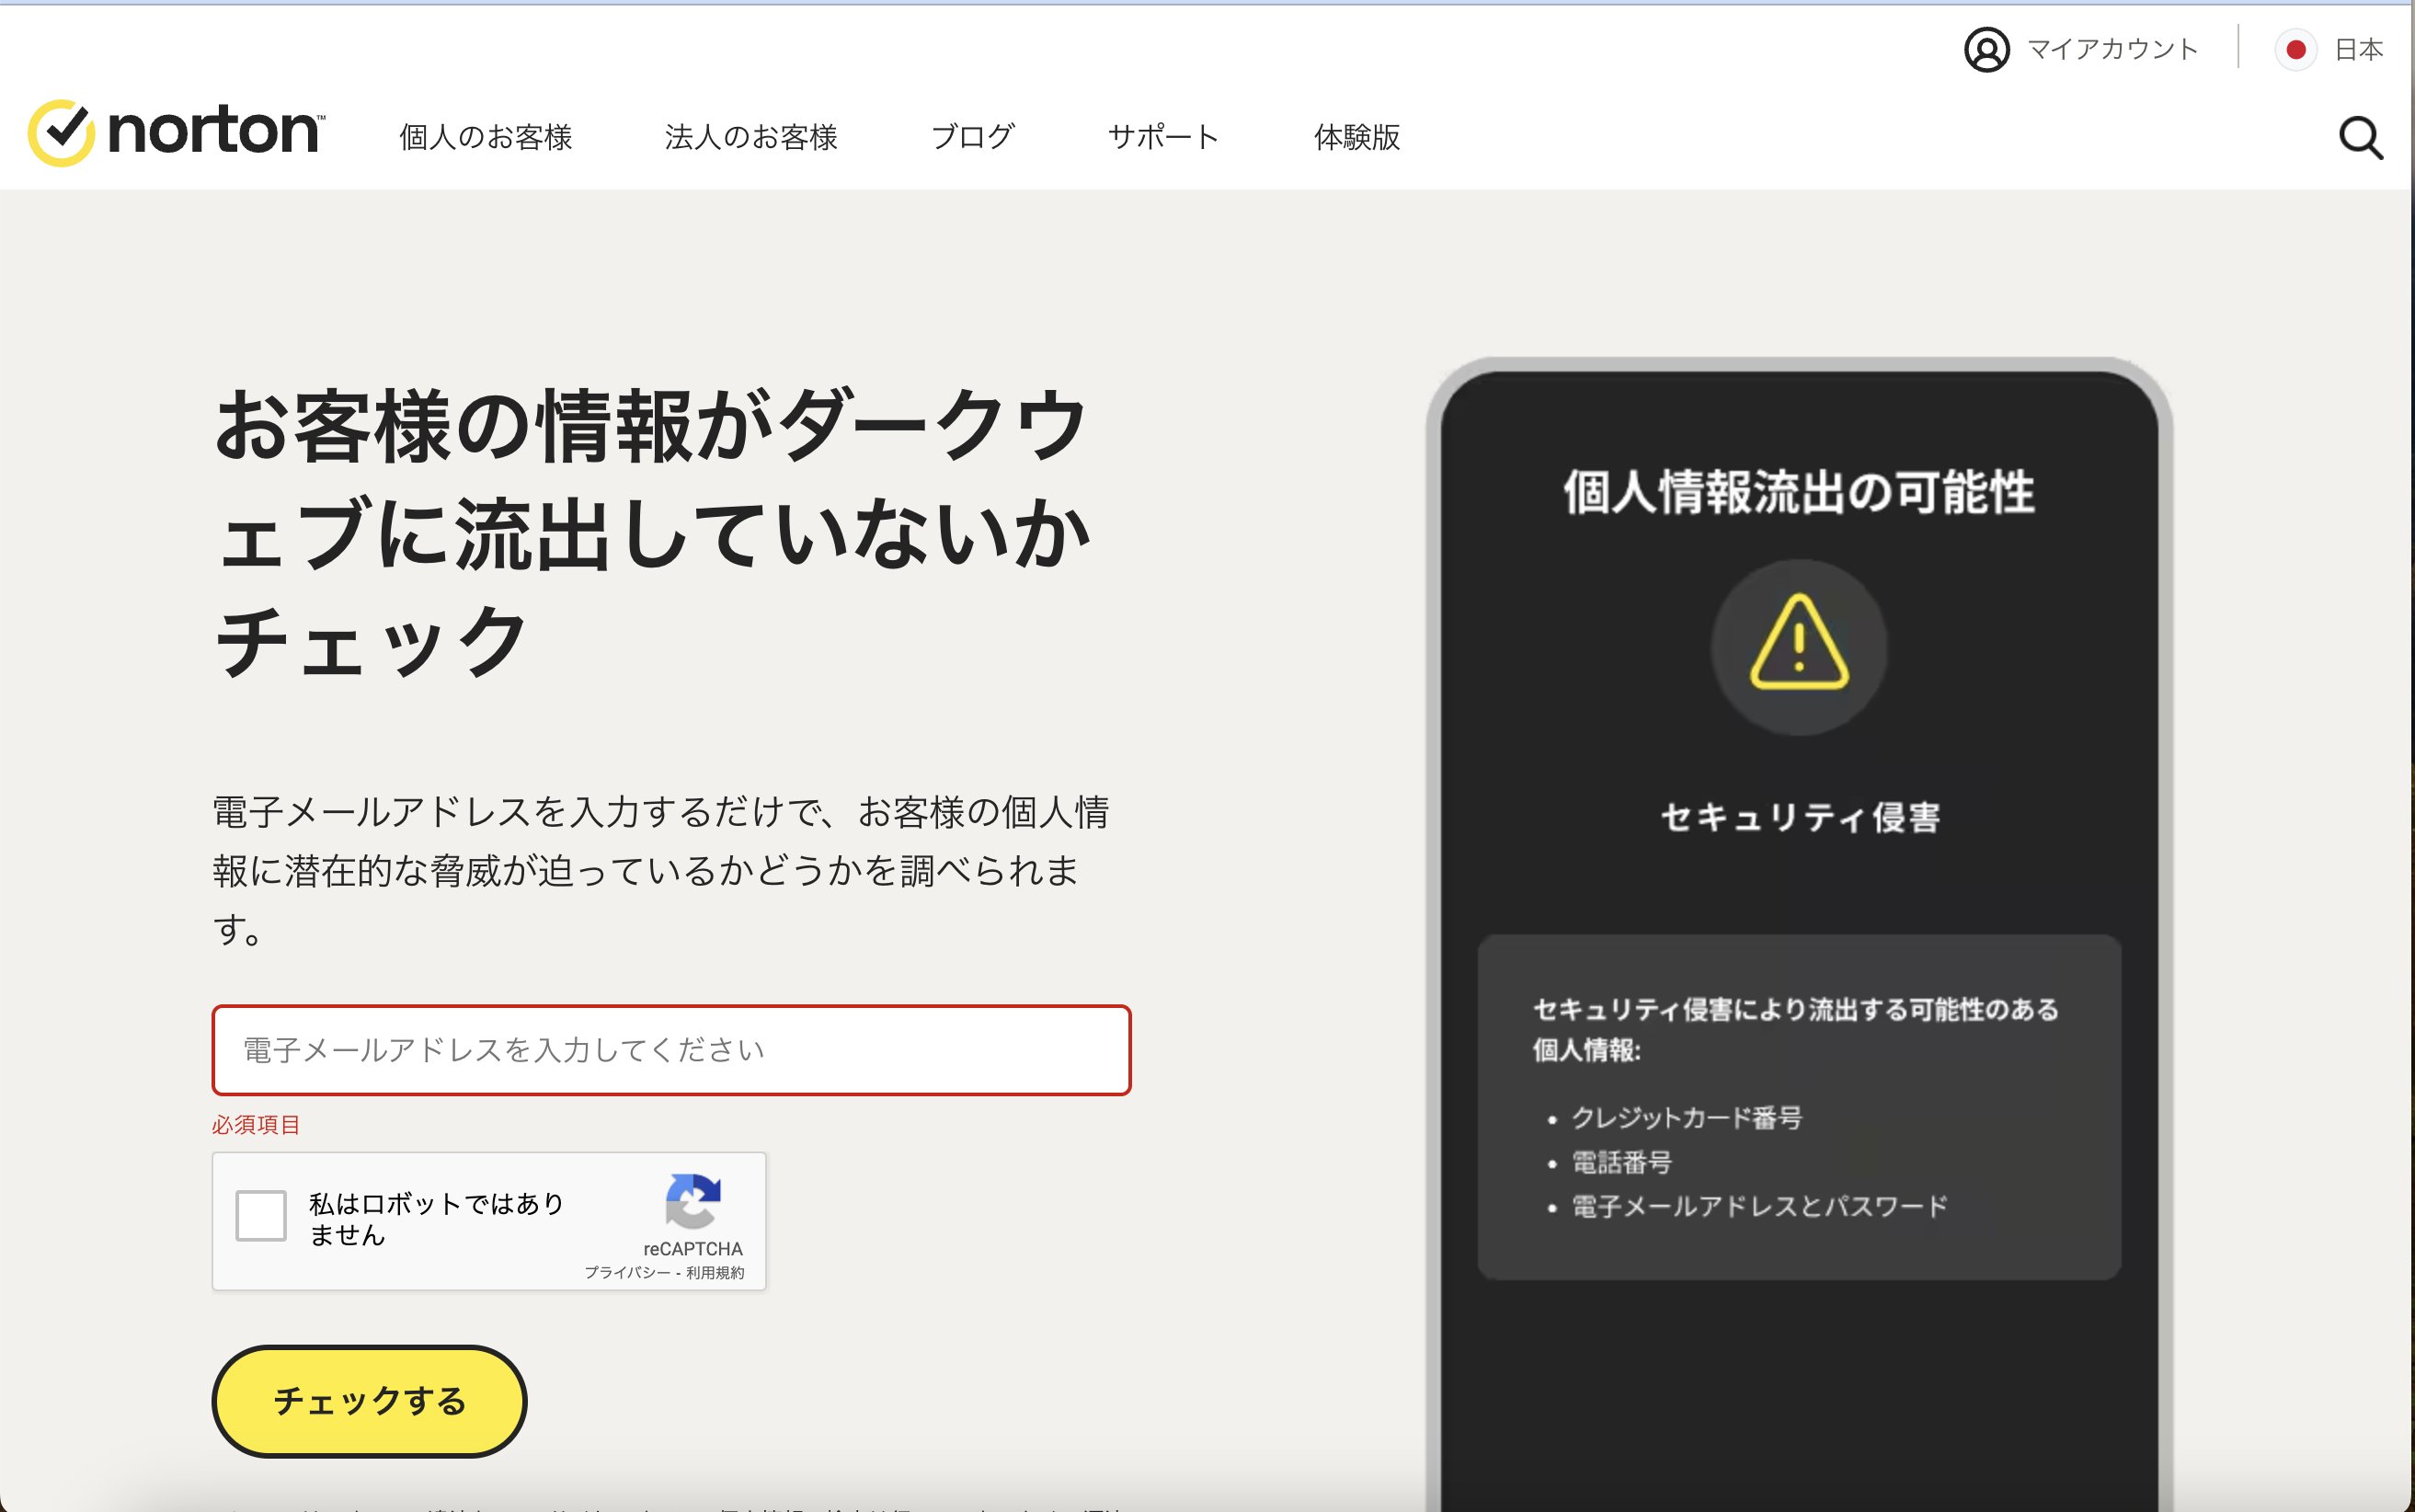The width and height of the screenshot is (2415, 1512).
Task: Click the Norton logo
Action: [176, 132]
